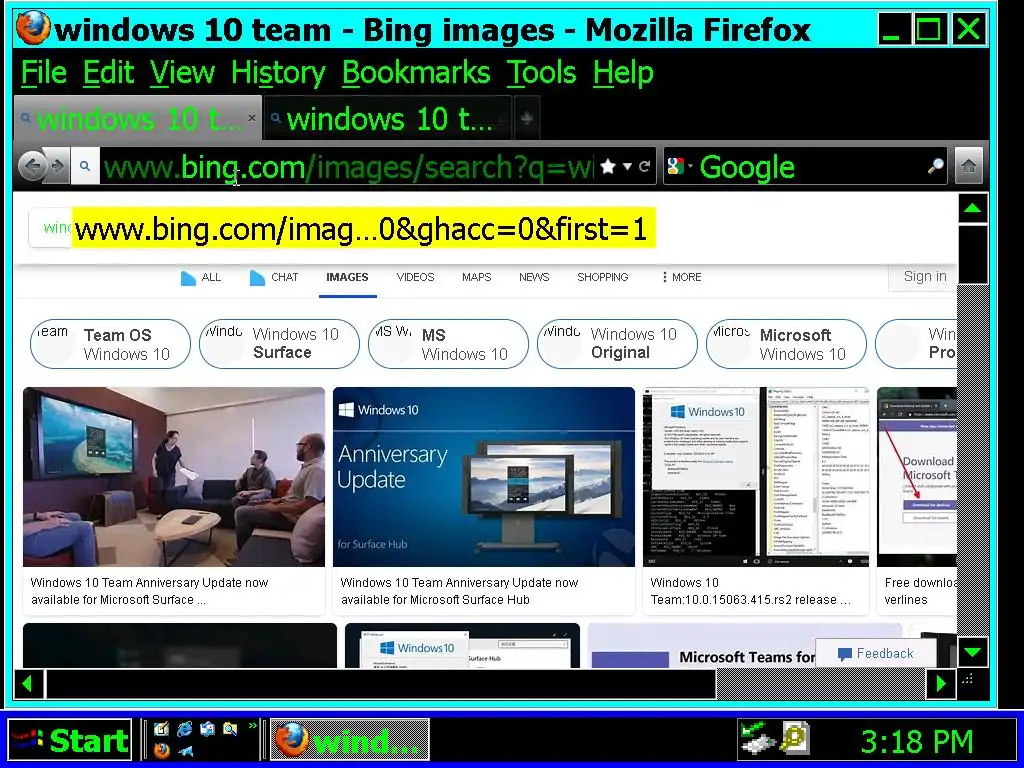
Task: Go to the Firefox home page icon
Action: point(968,167)
